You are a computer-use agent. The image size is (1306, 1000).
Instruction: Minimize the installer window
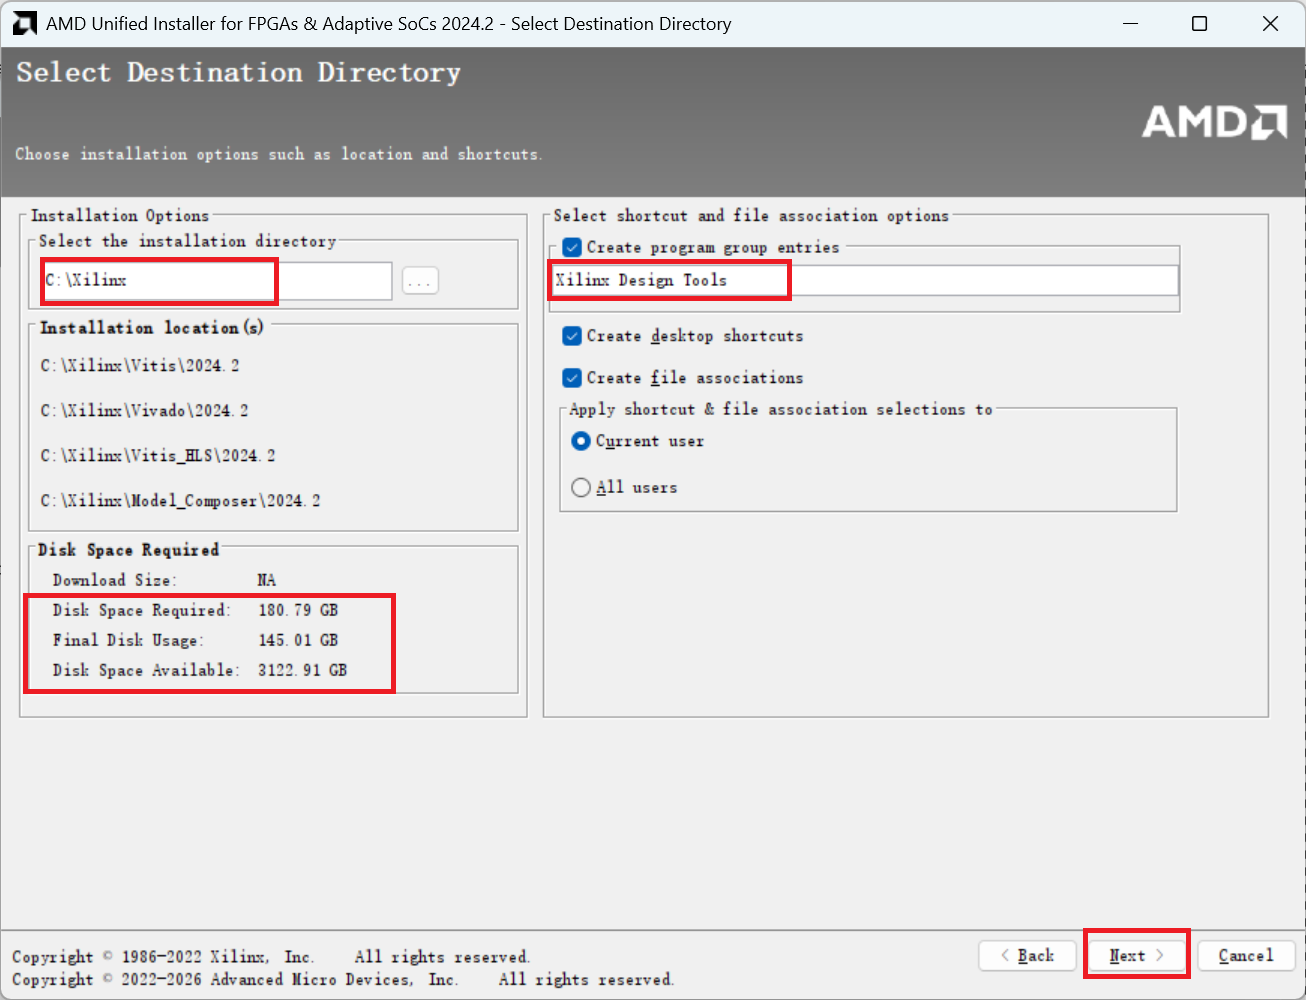point(1131,24)
